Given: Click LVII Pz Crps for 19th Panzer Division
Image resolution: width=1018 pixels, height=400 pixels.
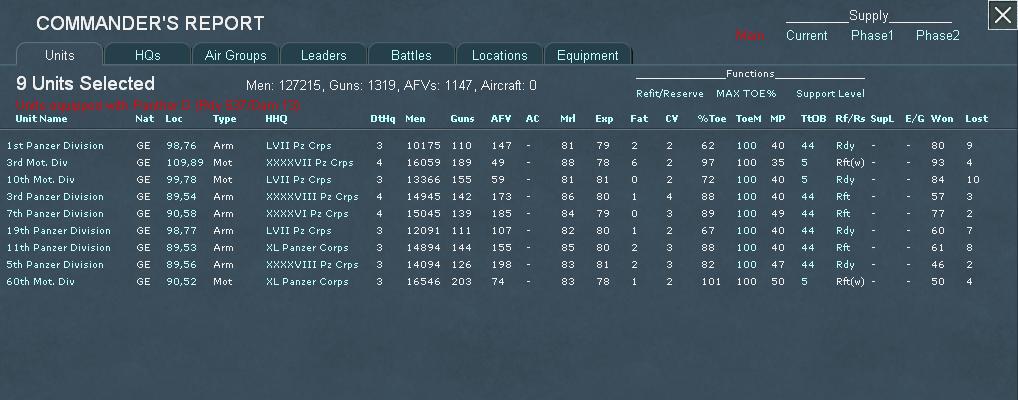Looking at the screenshot, I should point(299,231).
